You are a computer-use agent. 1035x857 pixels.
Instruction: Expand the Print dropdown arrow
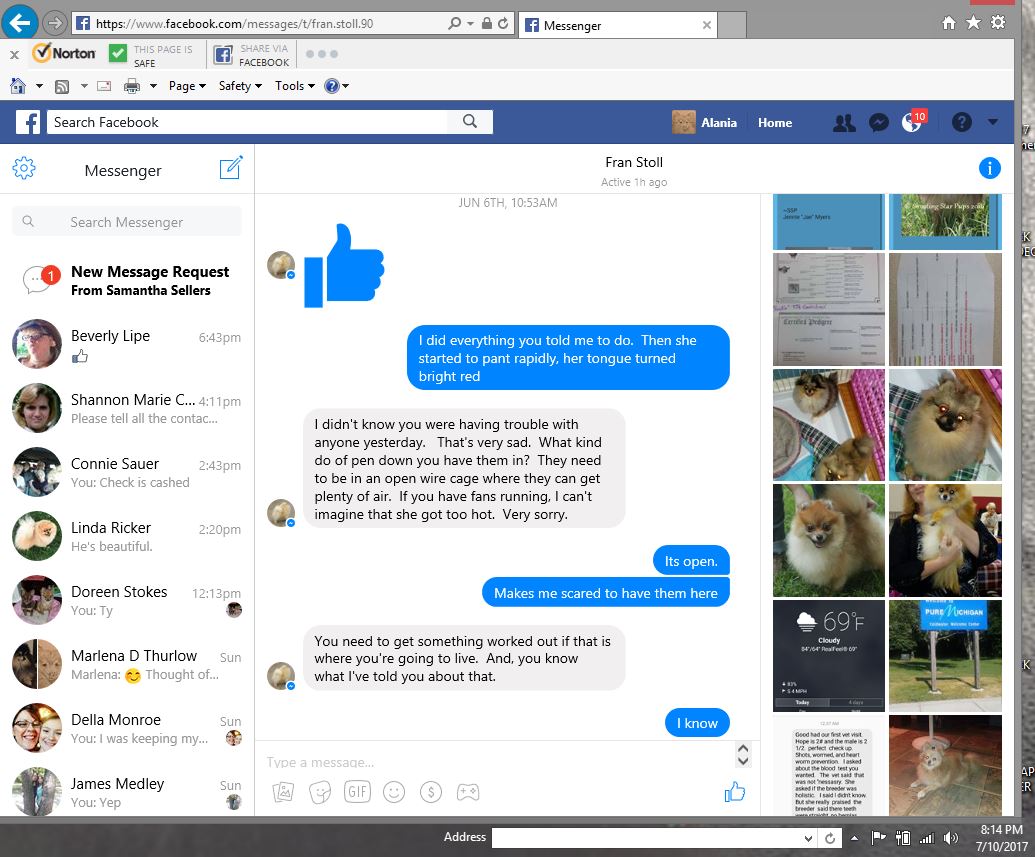(x=153, y=86)
